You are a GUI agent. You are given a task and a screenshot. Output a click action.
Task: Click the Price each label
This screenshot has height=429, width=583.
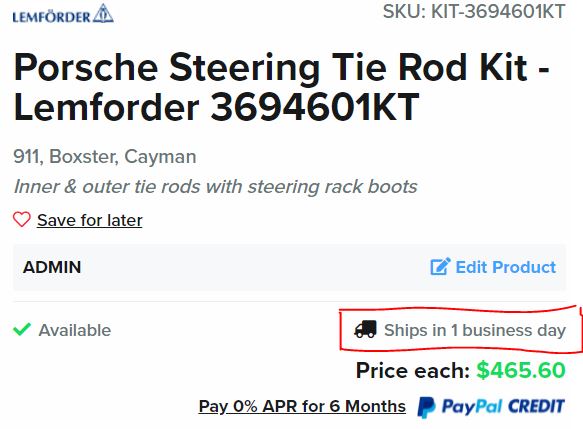[413, 370]
